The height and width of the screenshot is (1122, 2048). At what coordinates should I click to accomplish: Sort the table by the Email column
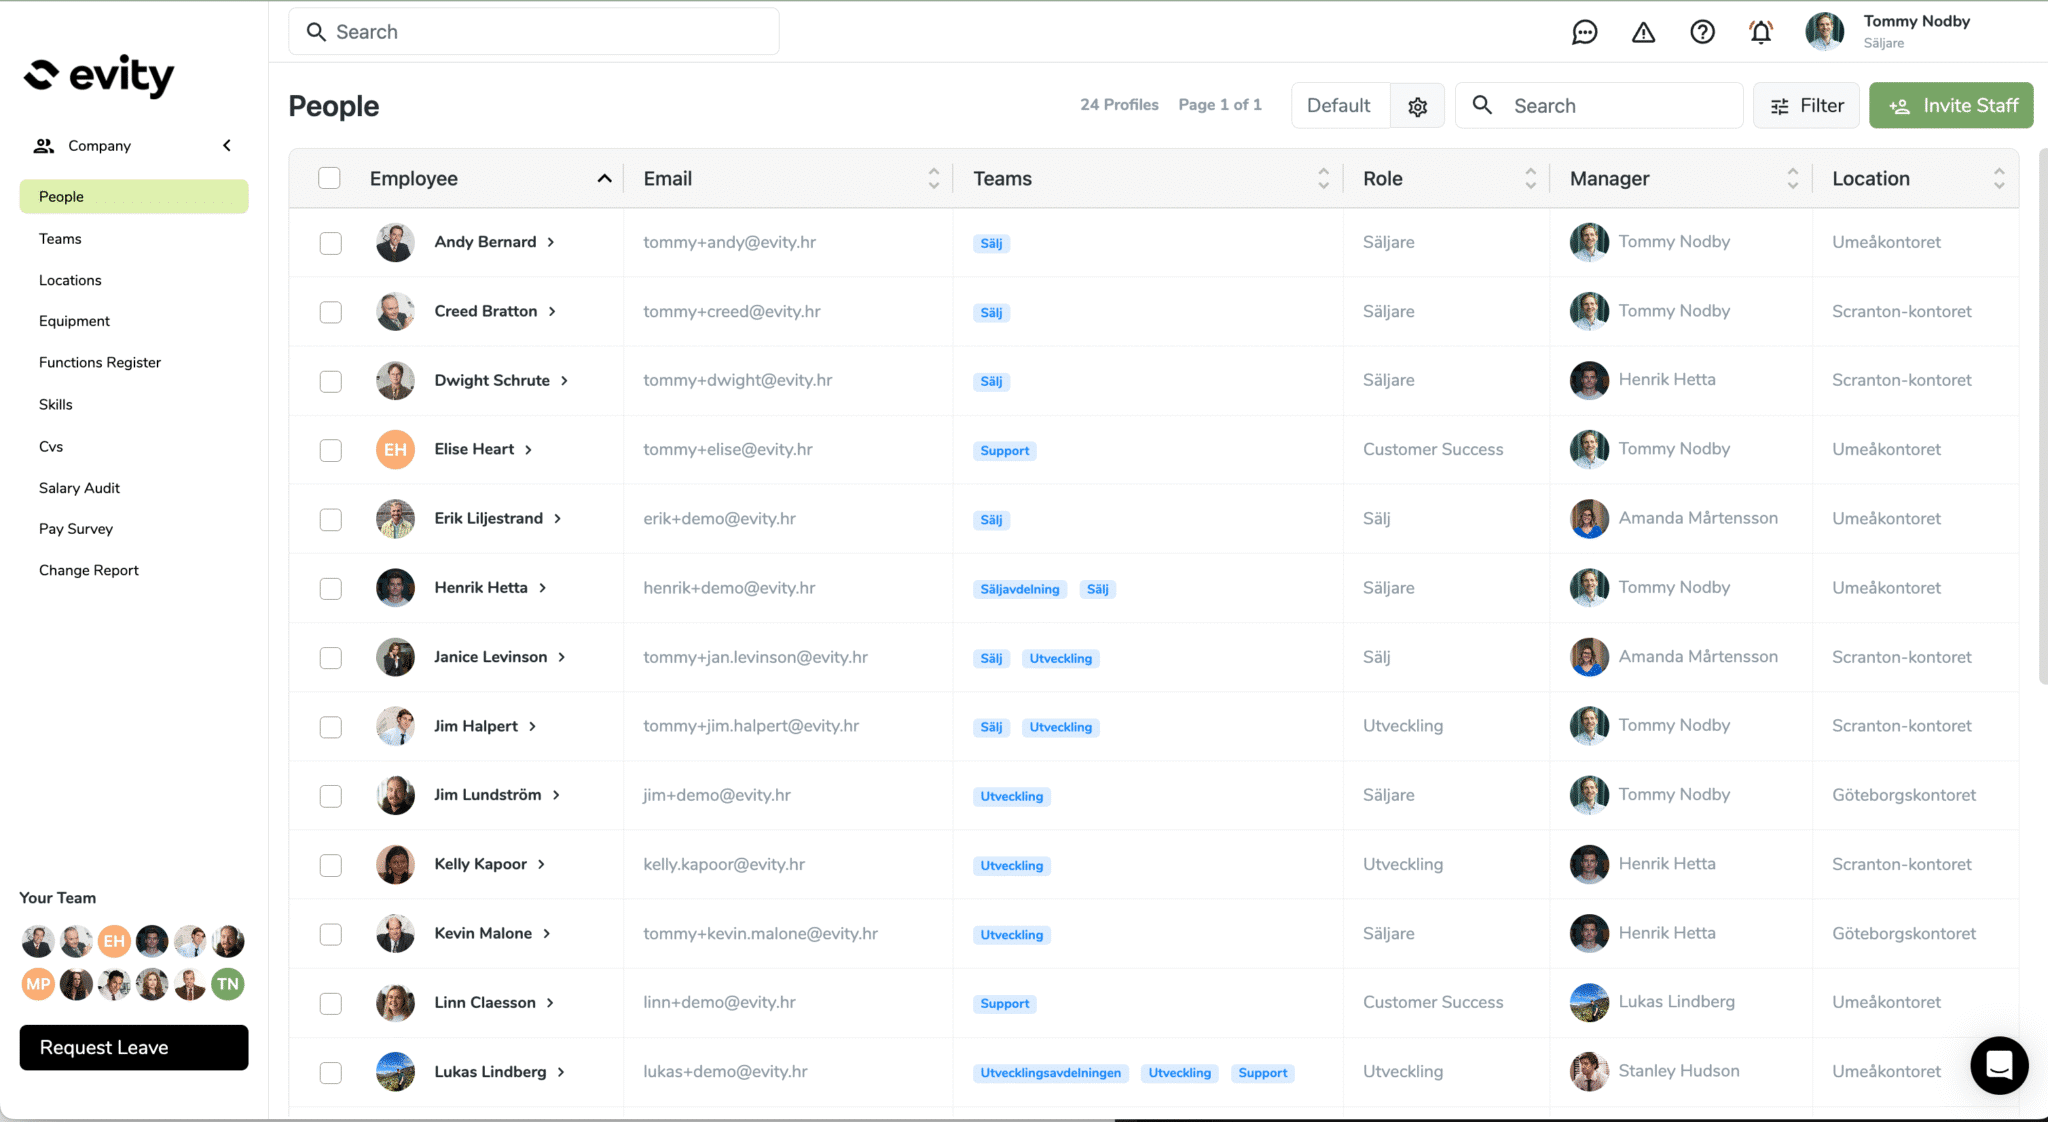click(x=933, y=178)
